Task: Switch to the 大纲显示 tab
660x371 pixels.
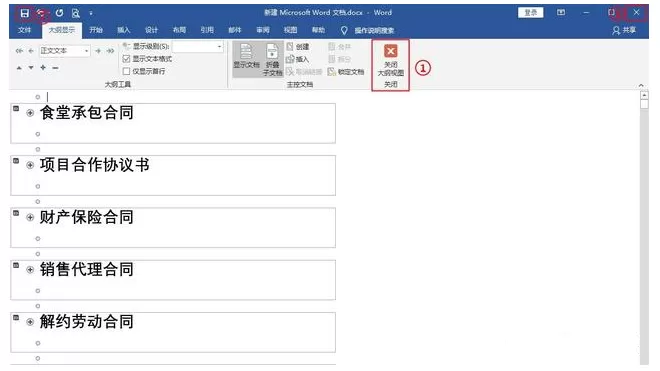Action: [61, 30]
